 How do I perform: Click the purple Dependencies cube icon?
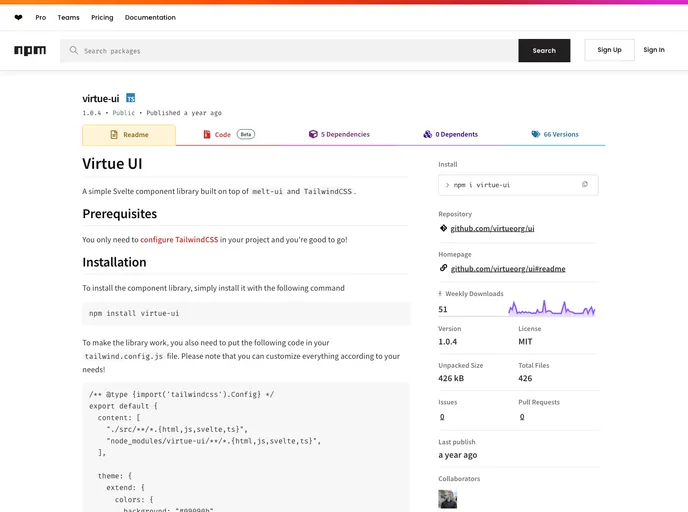(313, 134)
